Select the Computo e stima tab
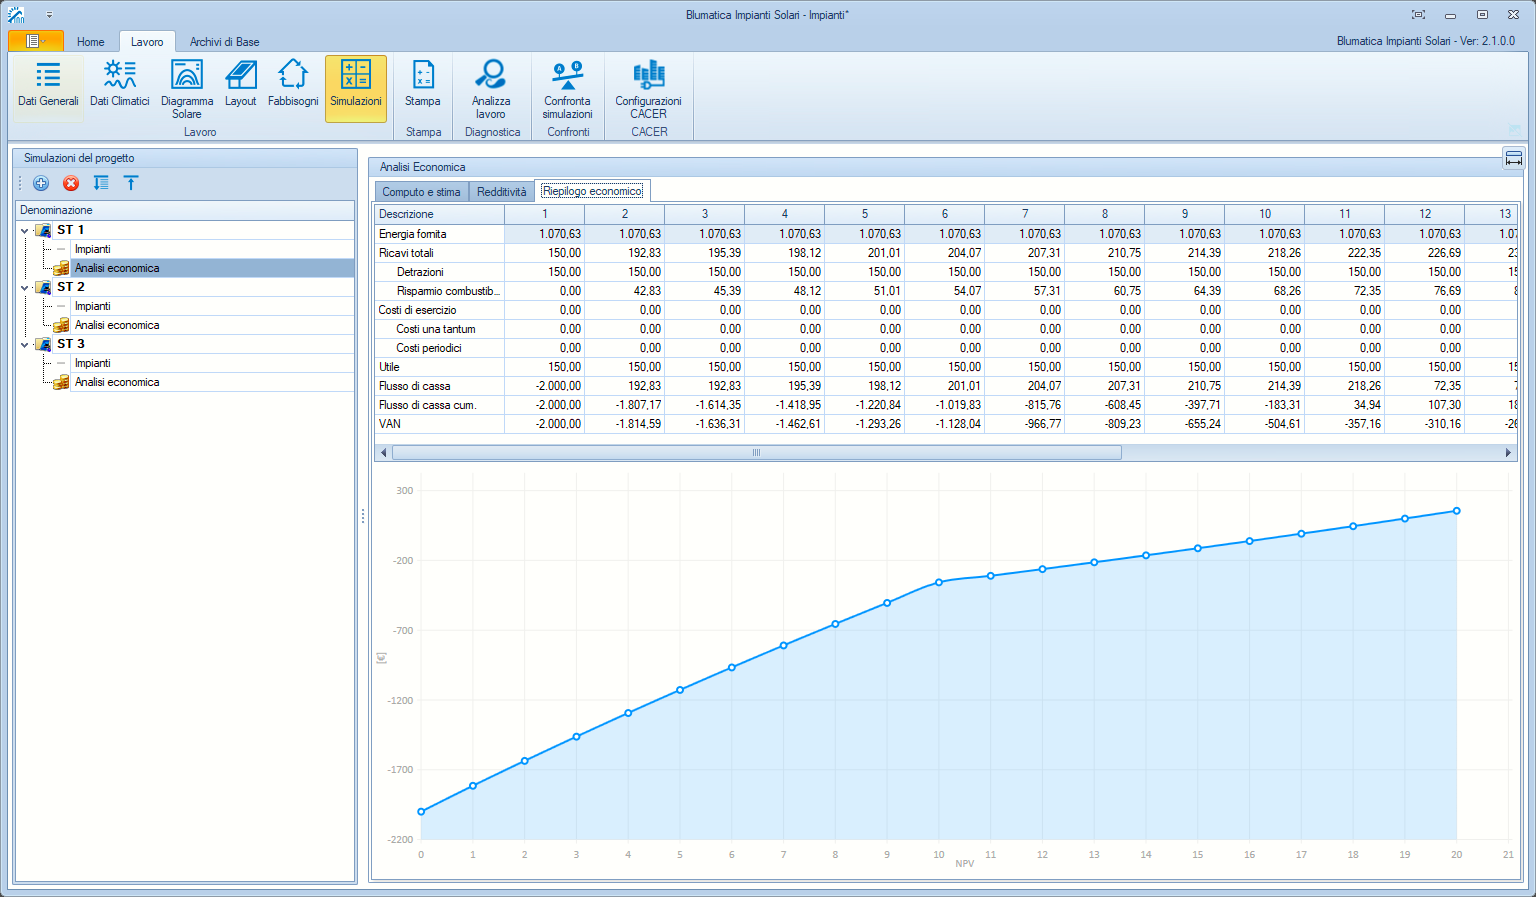This screenshot has height=897, width=1536. pos(421,192)
